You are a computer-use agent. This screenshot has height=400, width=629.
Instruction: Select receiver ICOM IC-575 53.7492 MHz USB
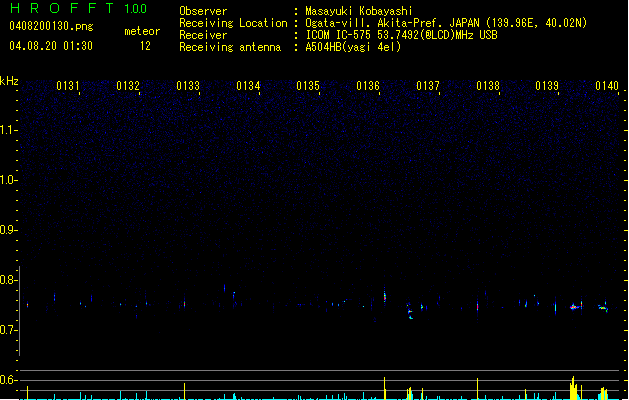coord(402,35)
